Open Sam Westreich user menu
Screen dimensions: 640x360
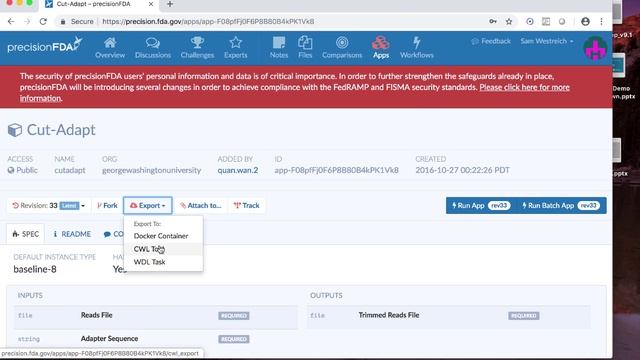click(547, 41)
